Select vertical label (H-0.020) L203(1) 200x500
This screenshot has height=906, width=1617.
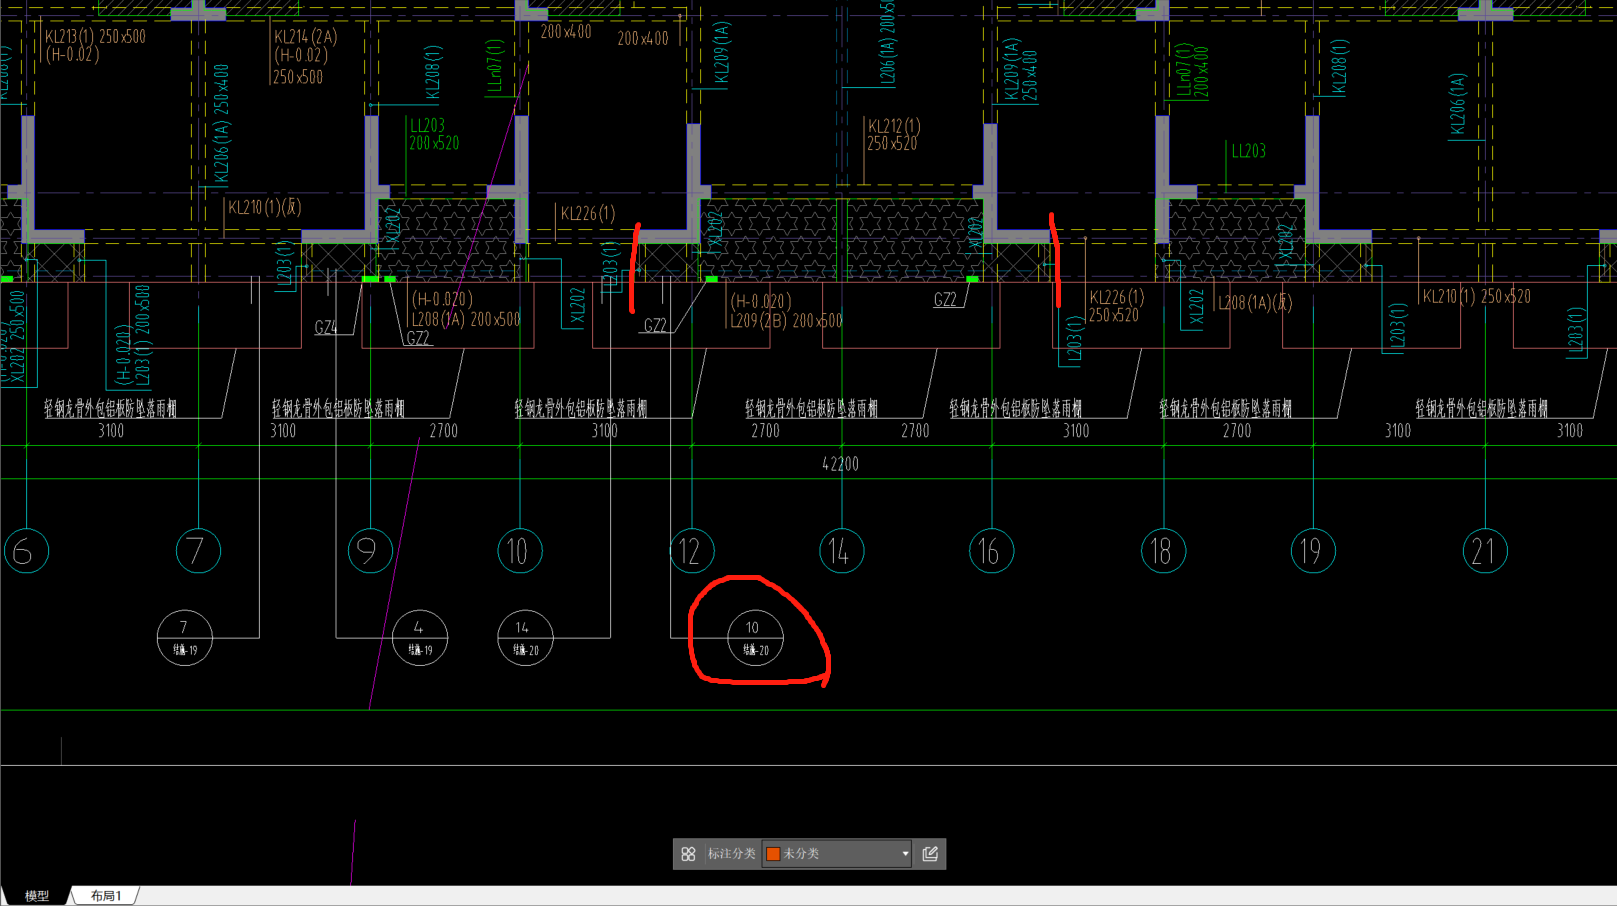pyautogui.click(x=131, y=336)
